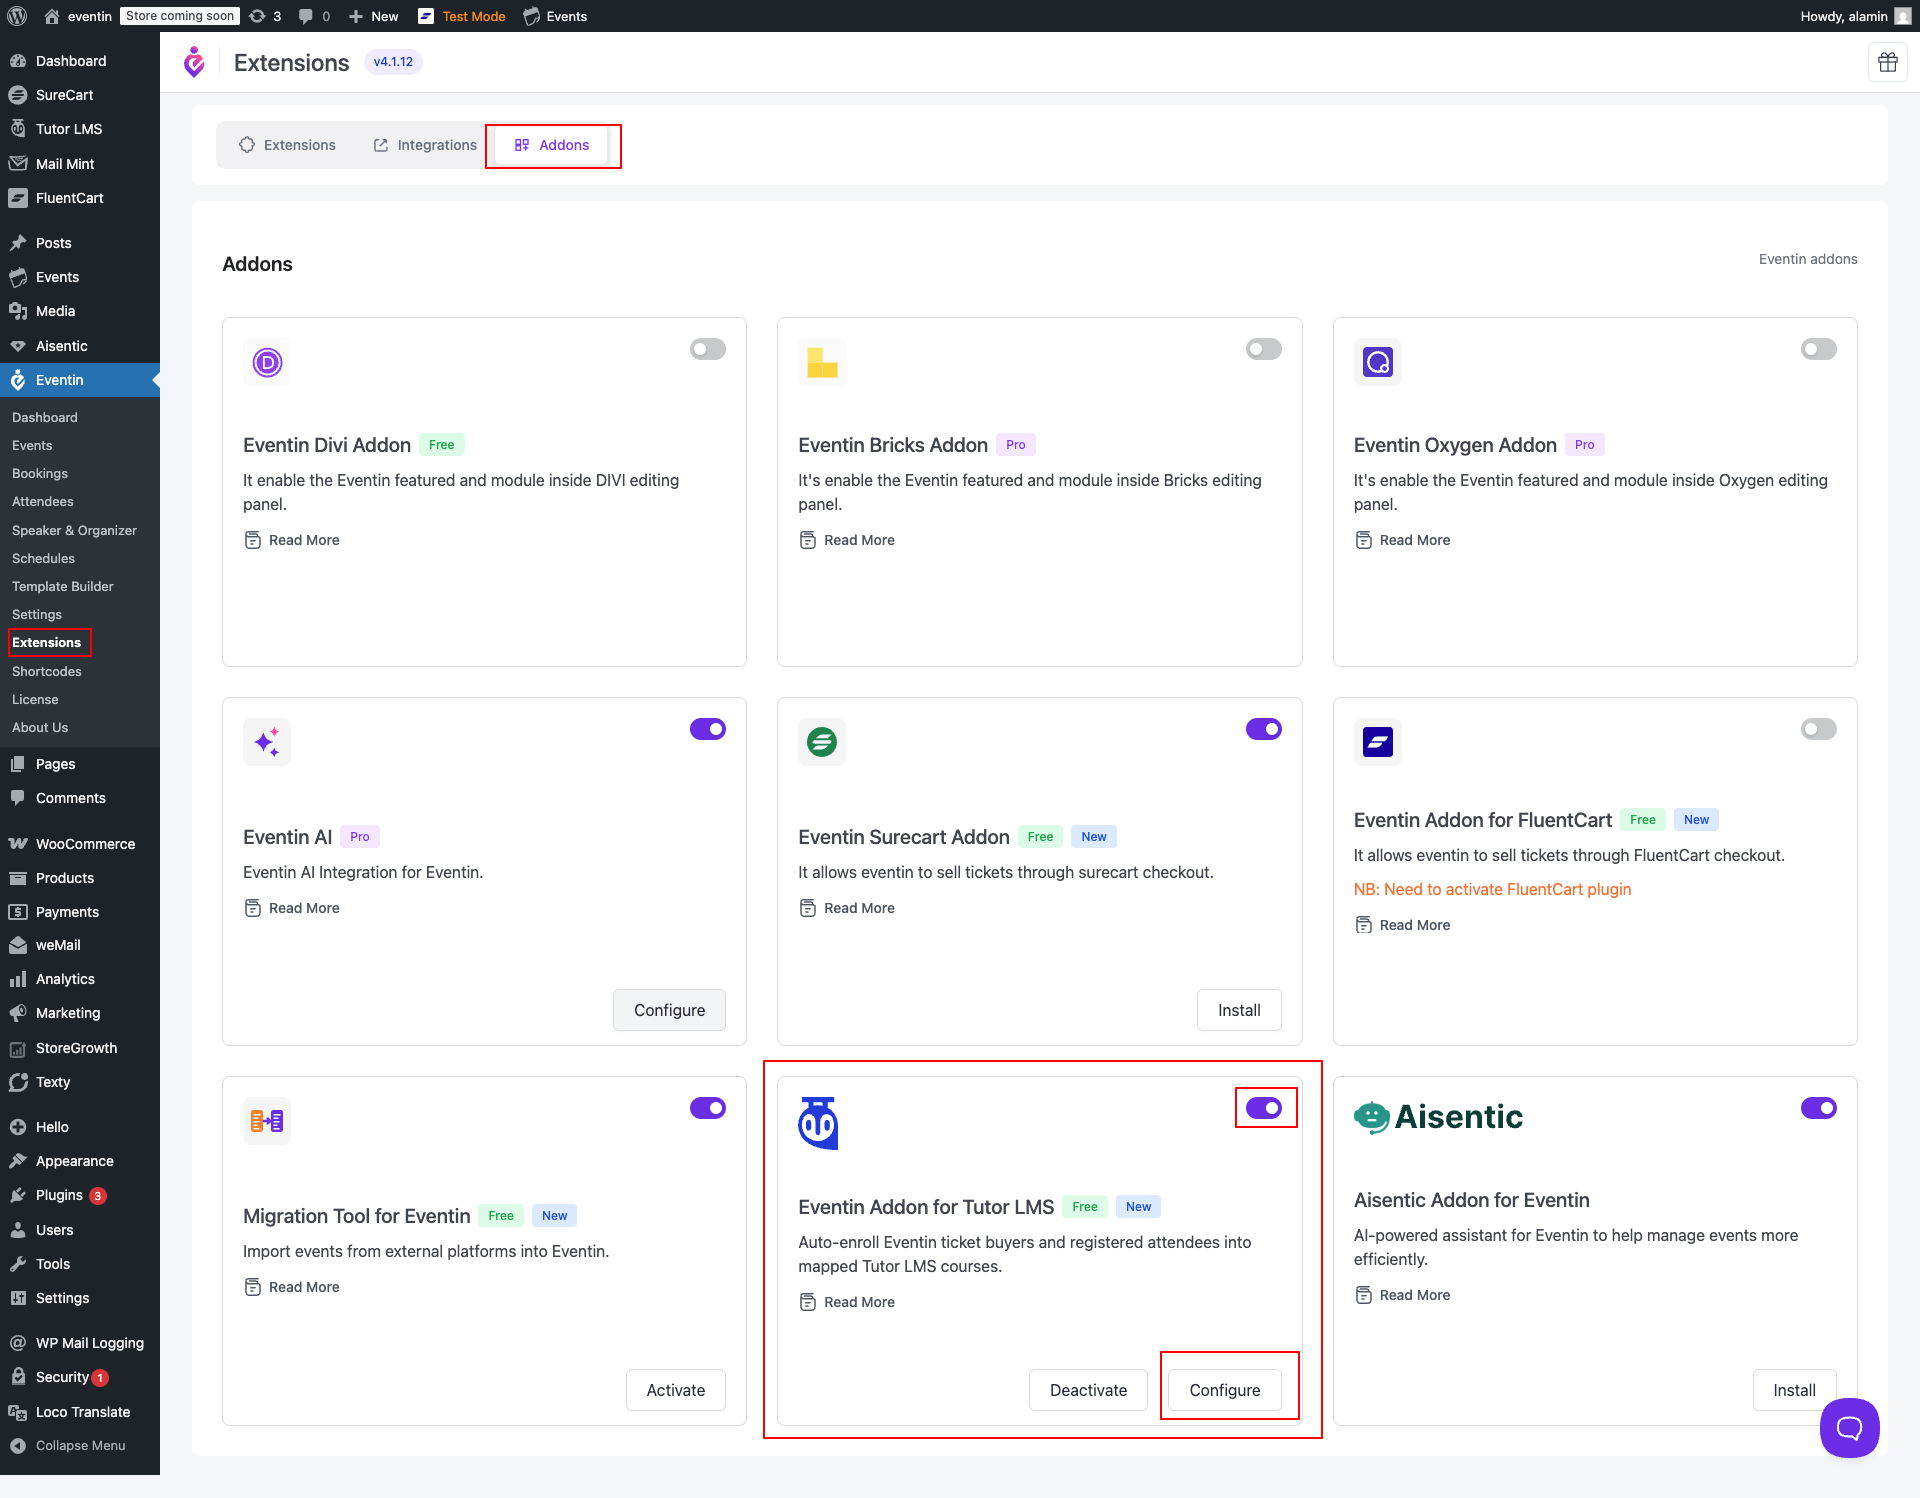Disable the Migration Tool toggle
This screenshot has height=1498, width=1920.
click(x=708, y=1108)
